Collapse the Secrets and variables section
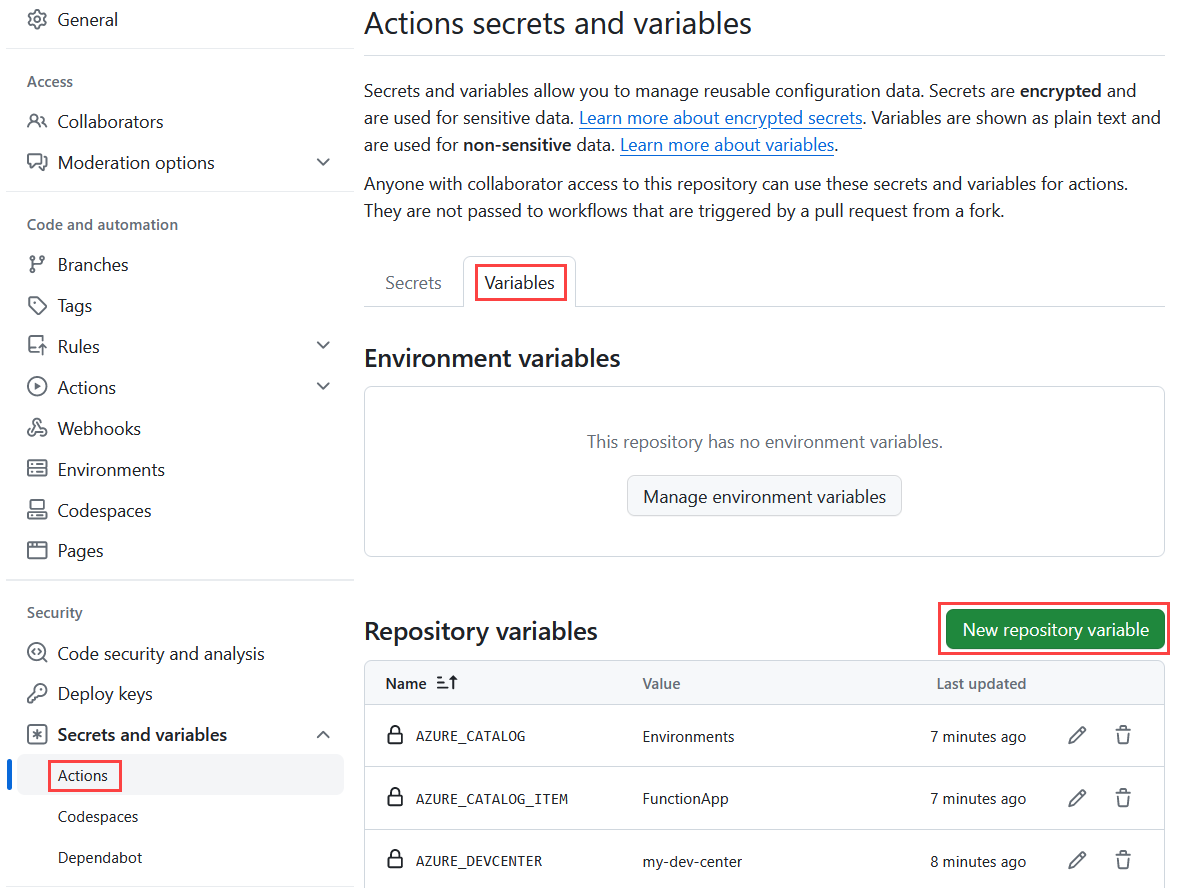This screenshot has width=1178, height=888. (x=323, y=733)
